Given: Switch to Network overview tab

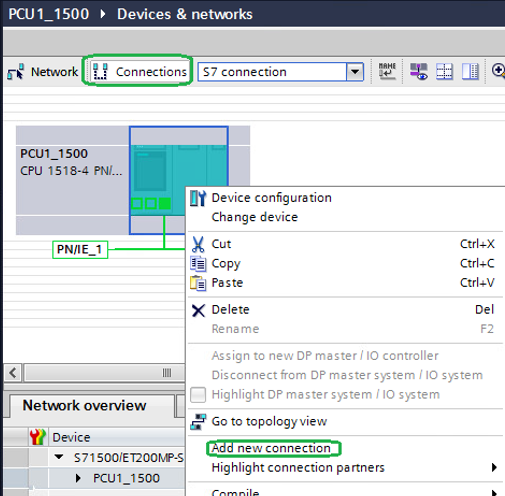Looking at the screenshot, I should (x=84, y=406).
